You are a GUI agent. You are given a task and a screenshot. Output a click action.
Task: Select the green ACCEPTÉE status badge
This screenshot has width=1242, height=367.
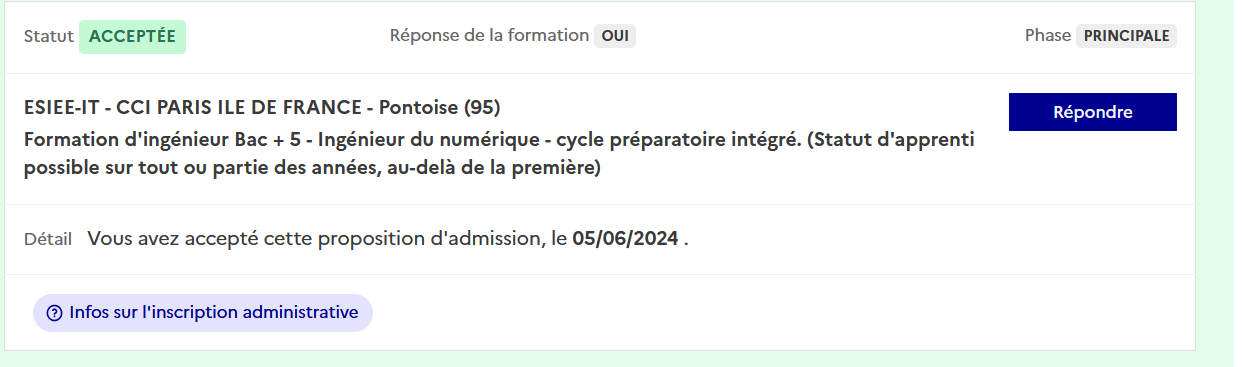tap(132, 36)
